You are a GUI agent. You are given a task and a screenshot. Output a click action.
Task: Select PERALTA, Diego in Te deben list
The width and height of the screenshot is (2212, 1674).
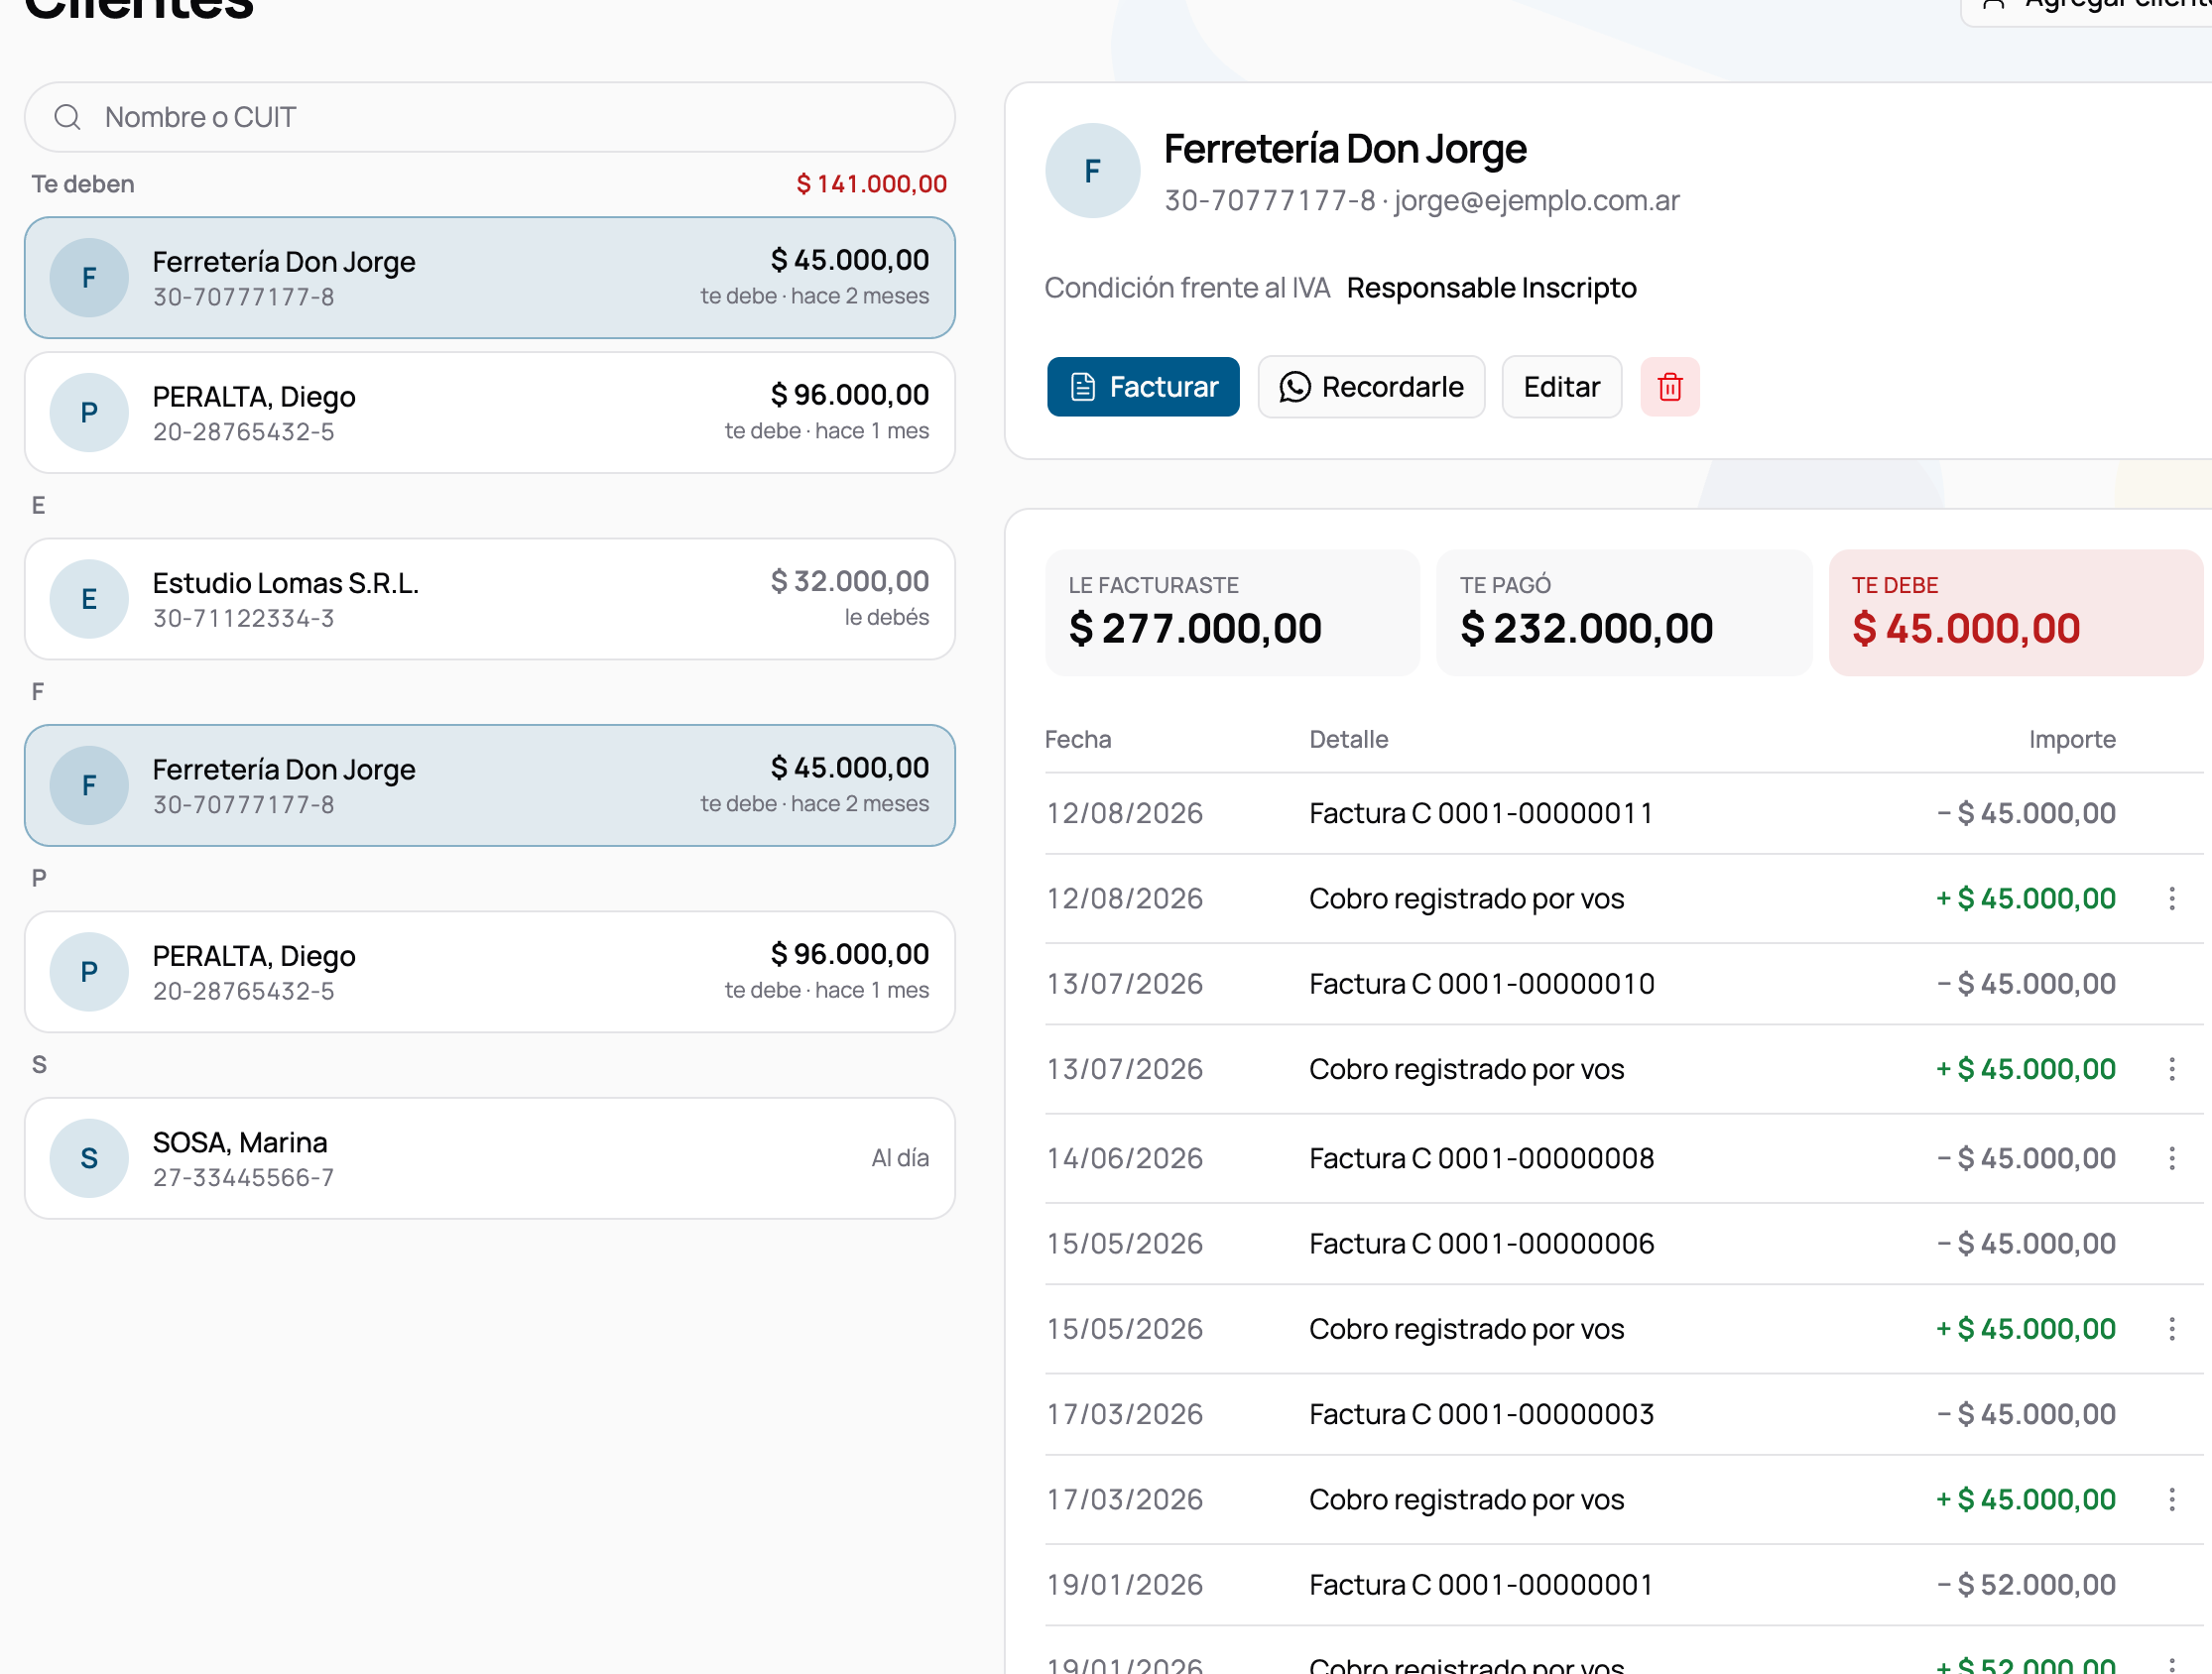[x=490, y=412]
